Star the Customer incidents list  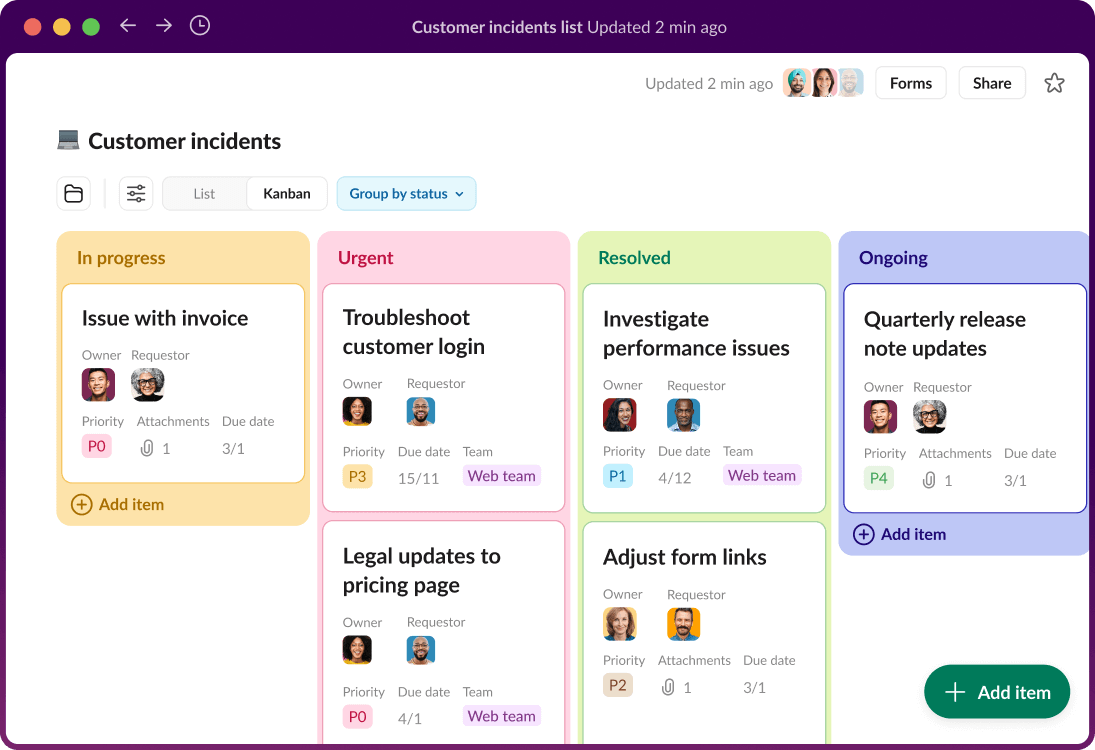tap(1054, 83)
